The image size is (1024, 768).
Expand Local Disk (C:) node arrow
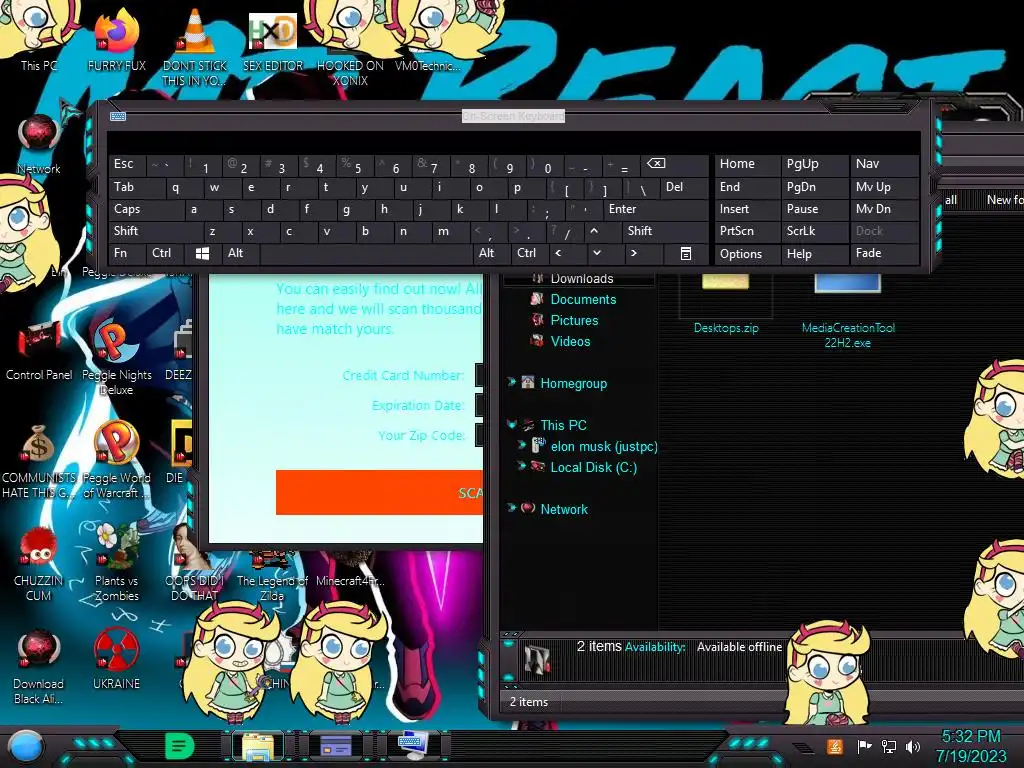pyautogui.click(x=521, y=466)
